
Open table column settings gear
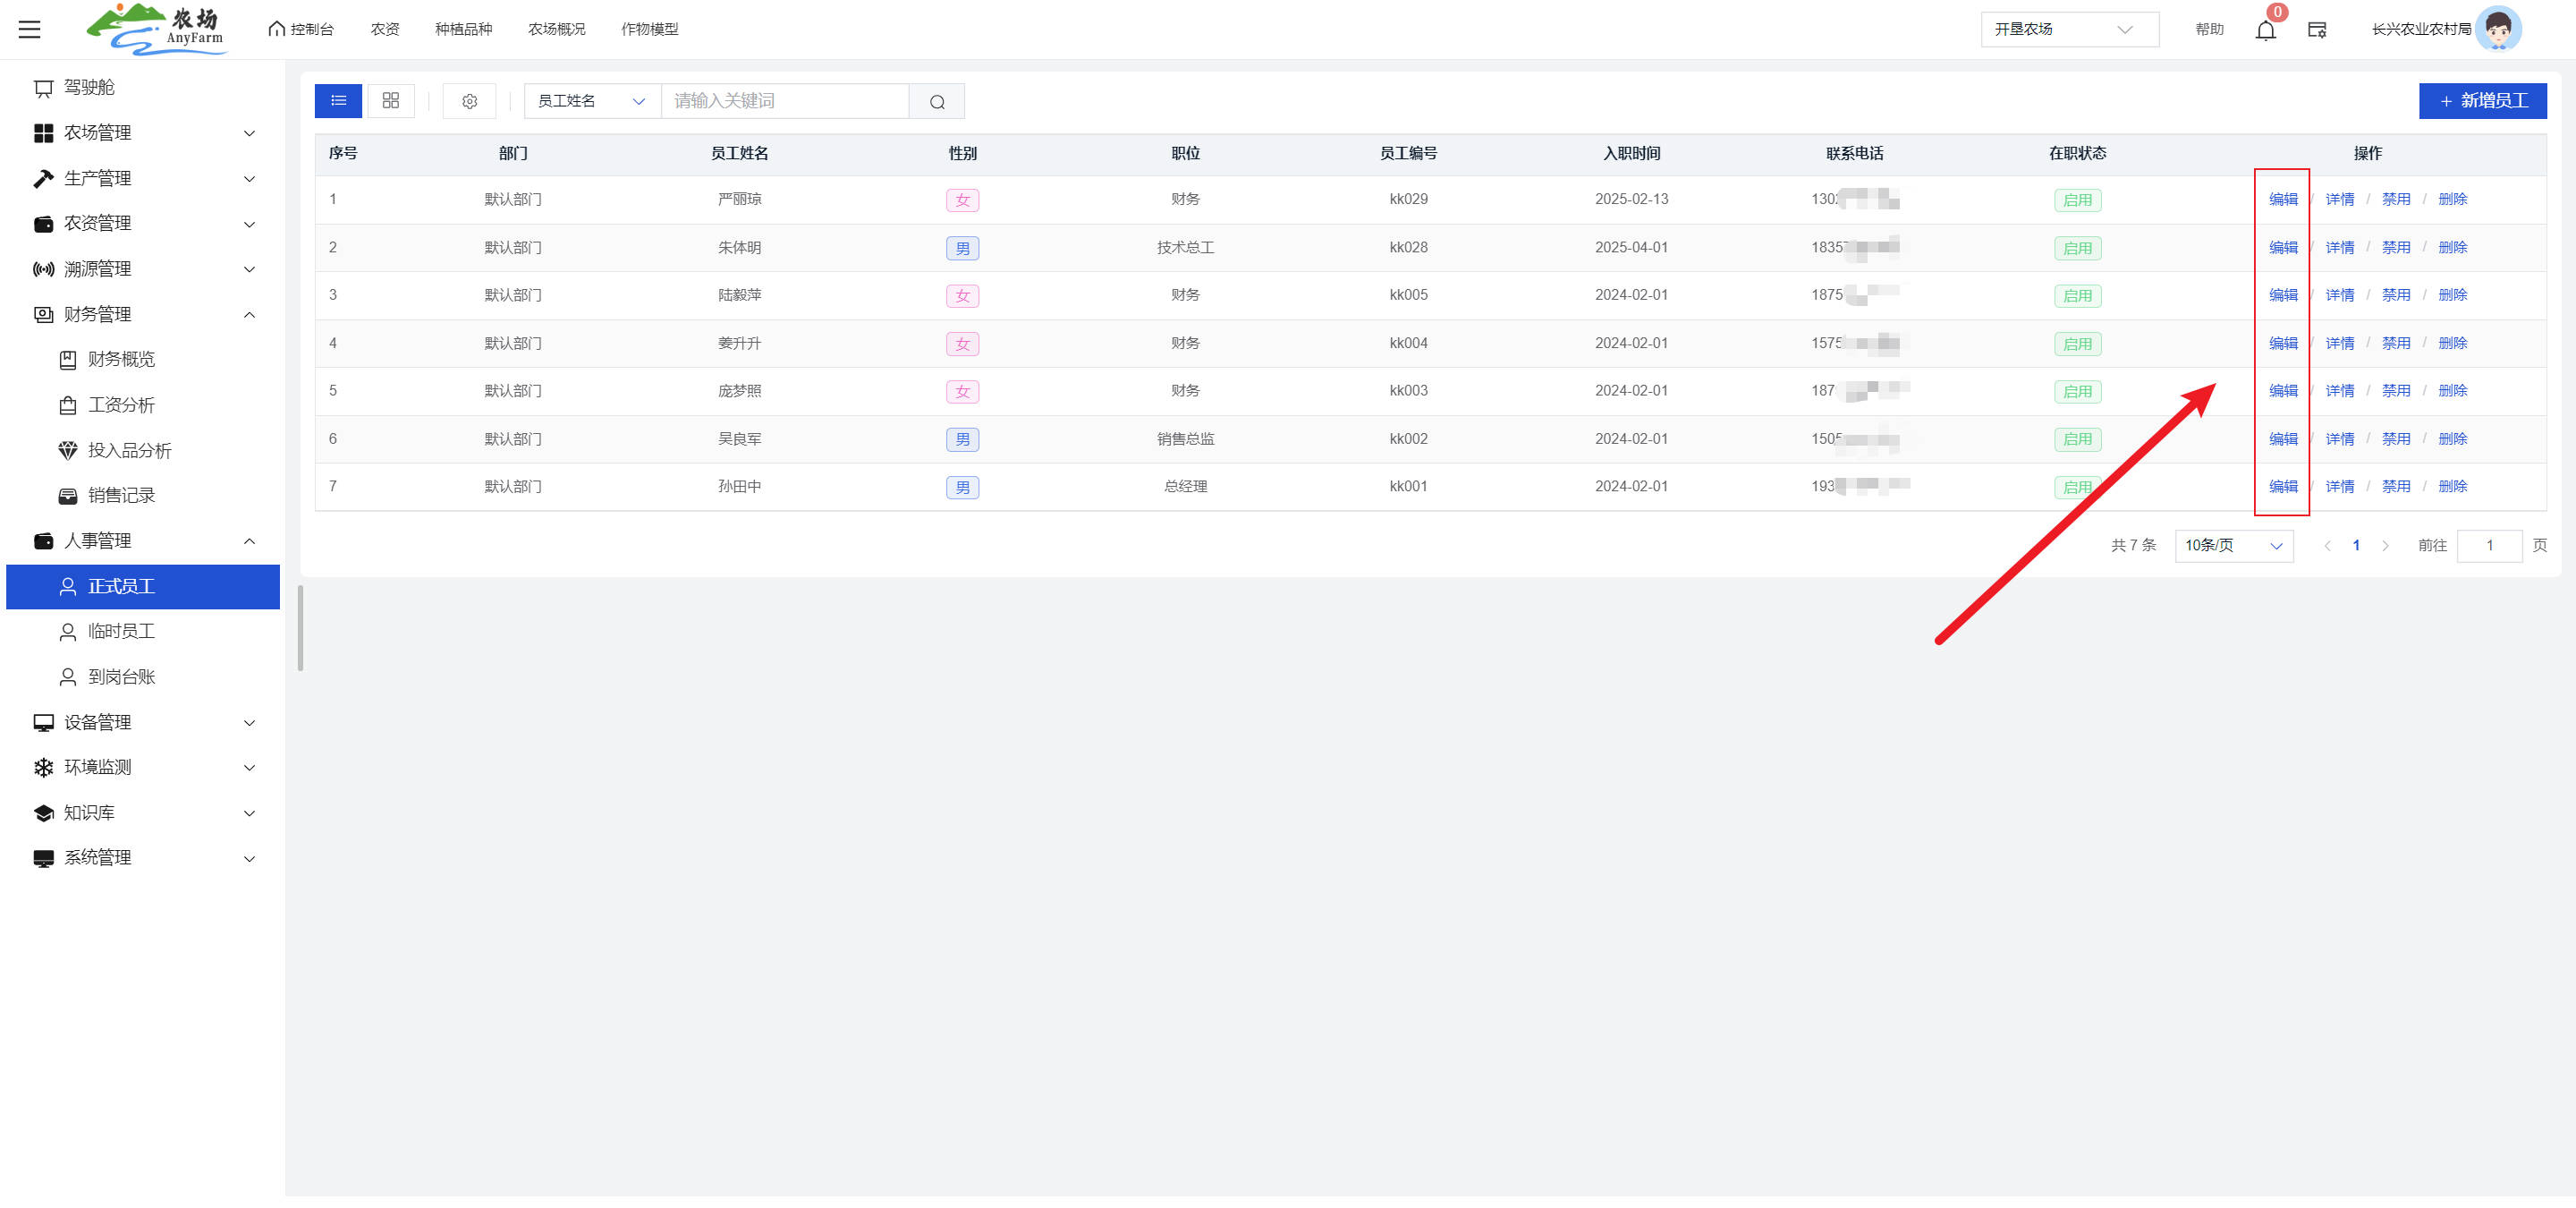469,101
